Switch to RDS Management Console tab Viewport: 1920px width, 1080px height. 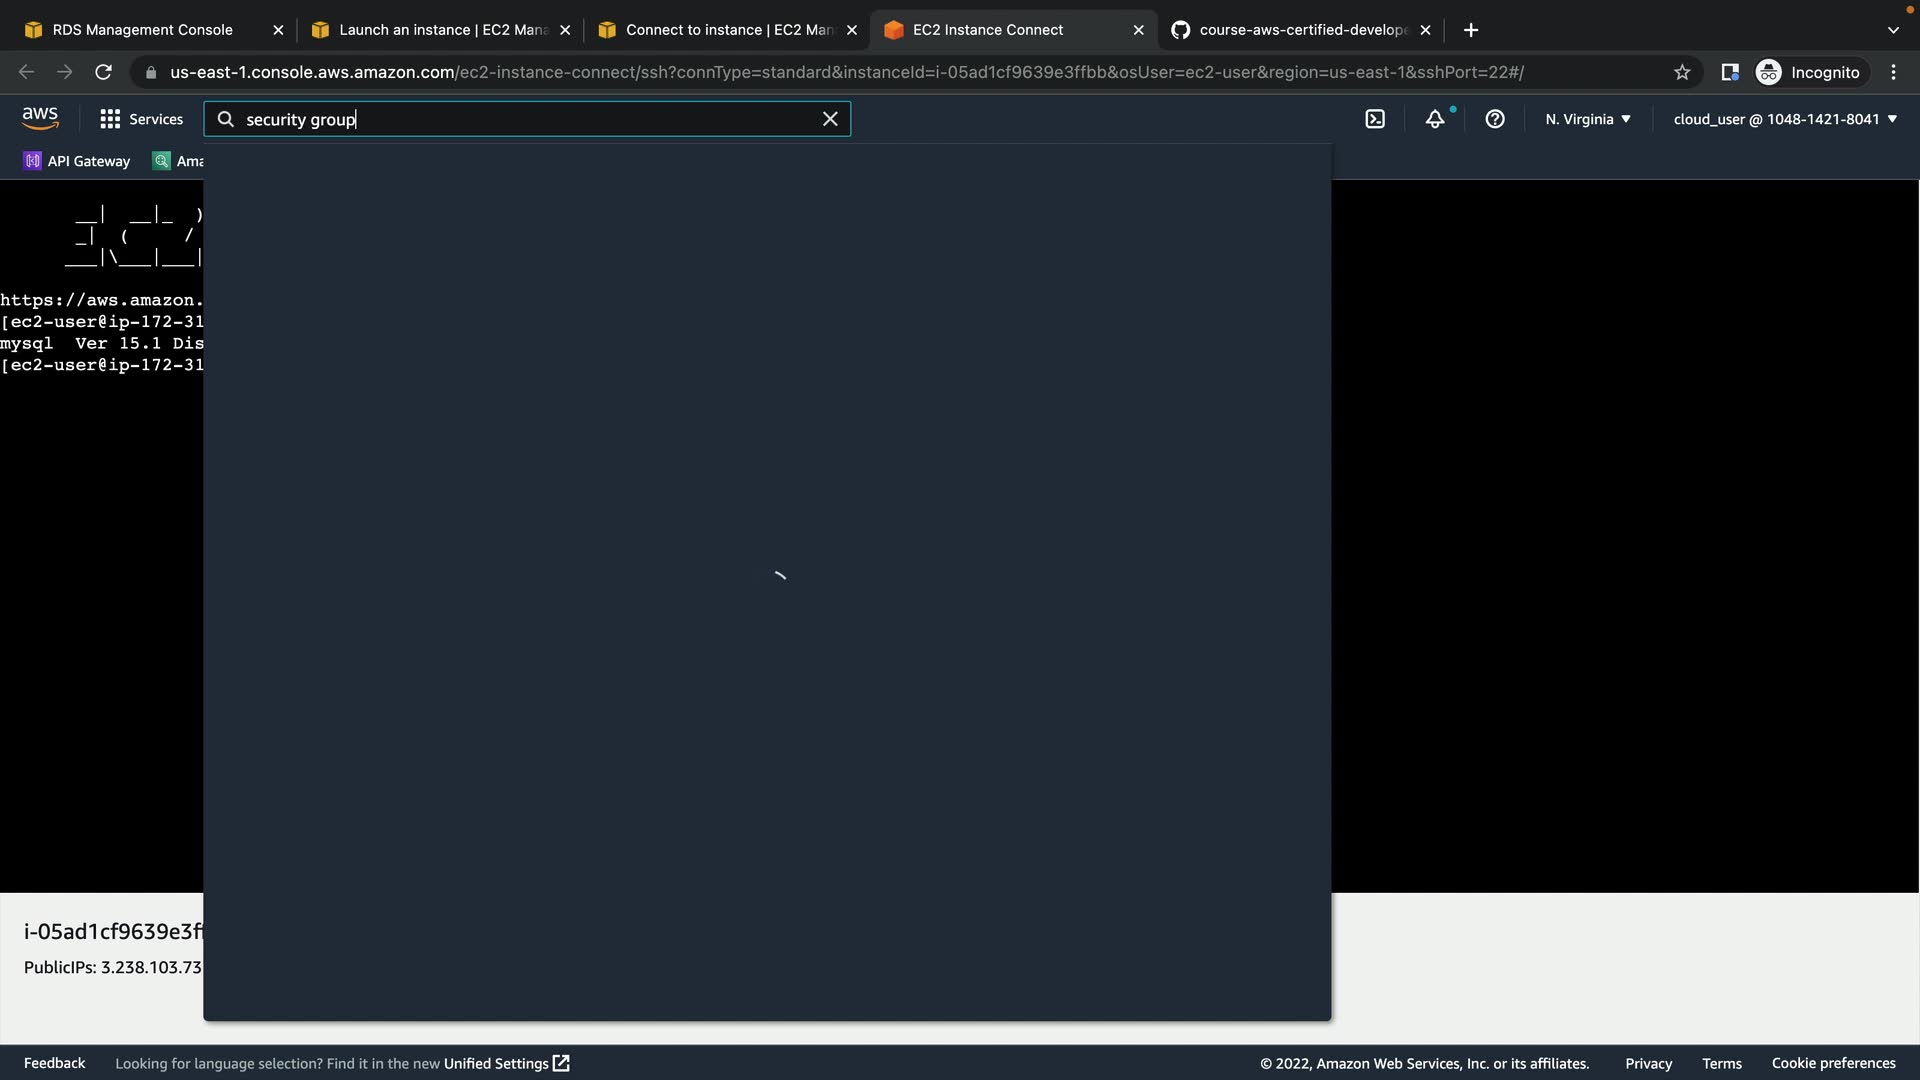142,30
